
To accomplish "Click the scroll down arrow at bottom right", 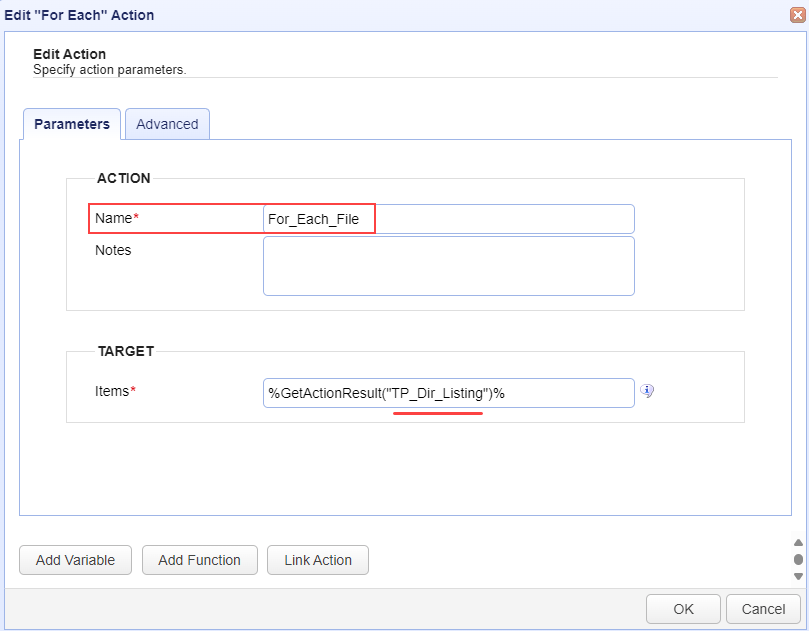I will [798, 576].
